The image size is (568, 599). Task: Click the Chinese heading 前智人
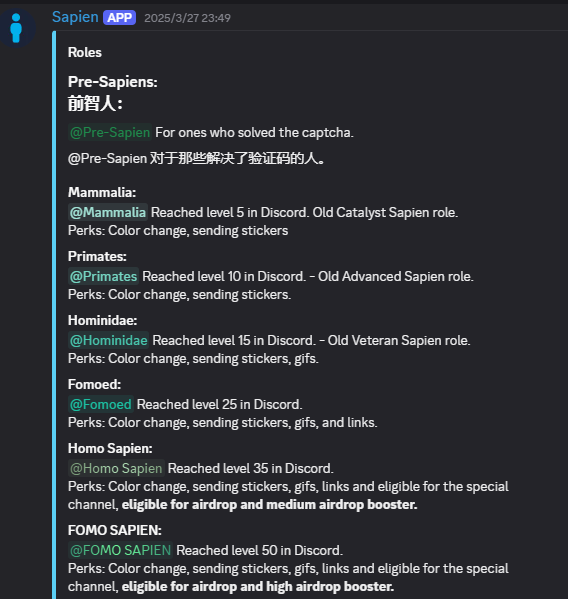click(95, 104)
